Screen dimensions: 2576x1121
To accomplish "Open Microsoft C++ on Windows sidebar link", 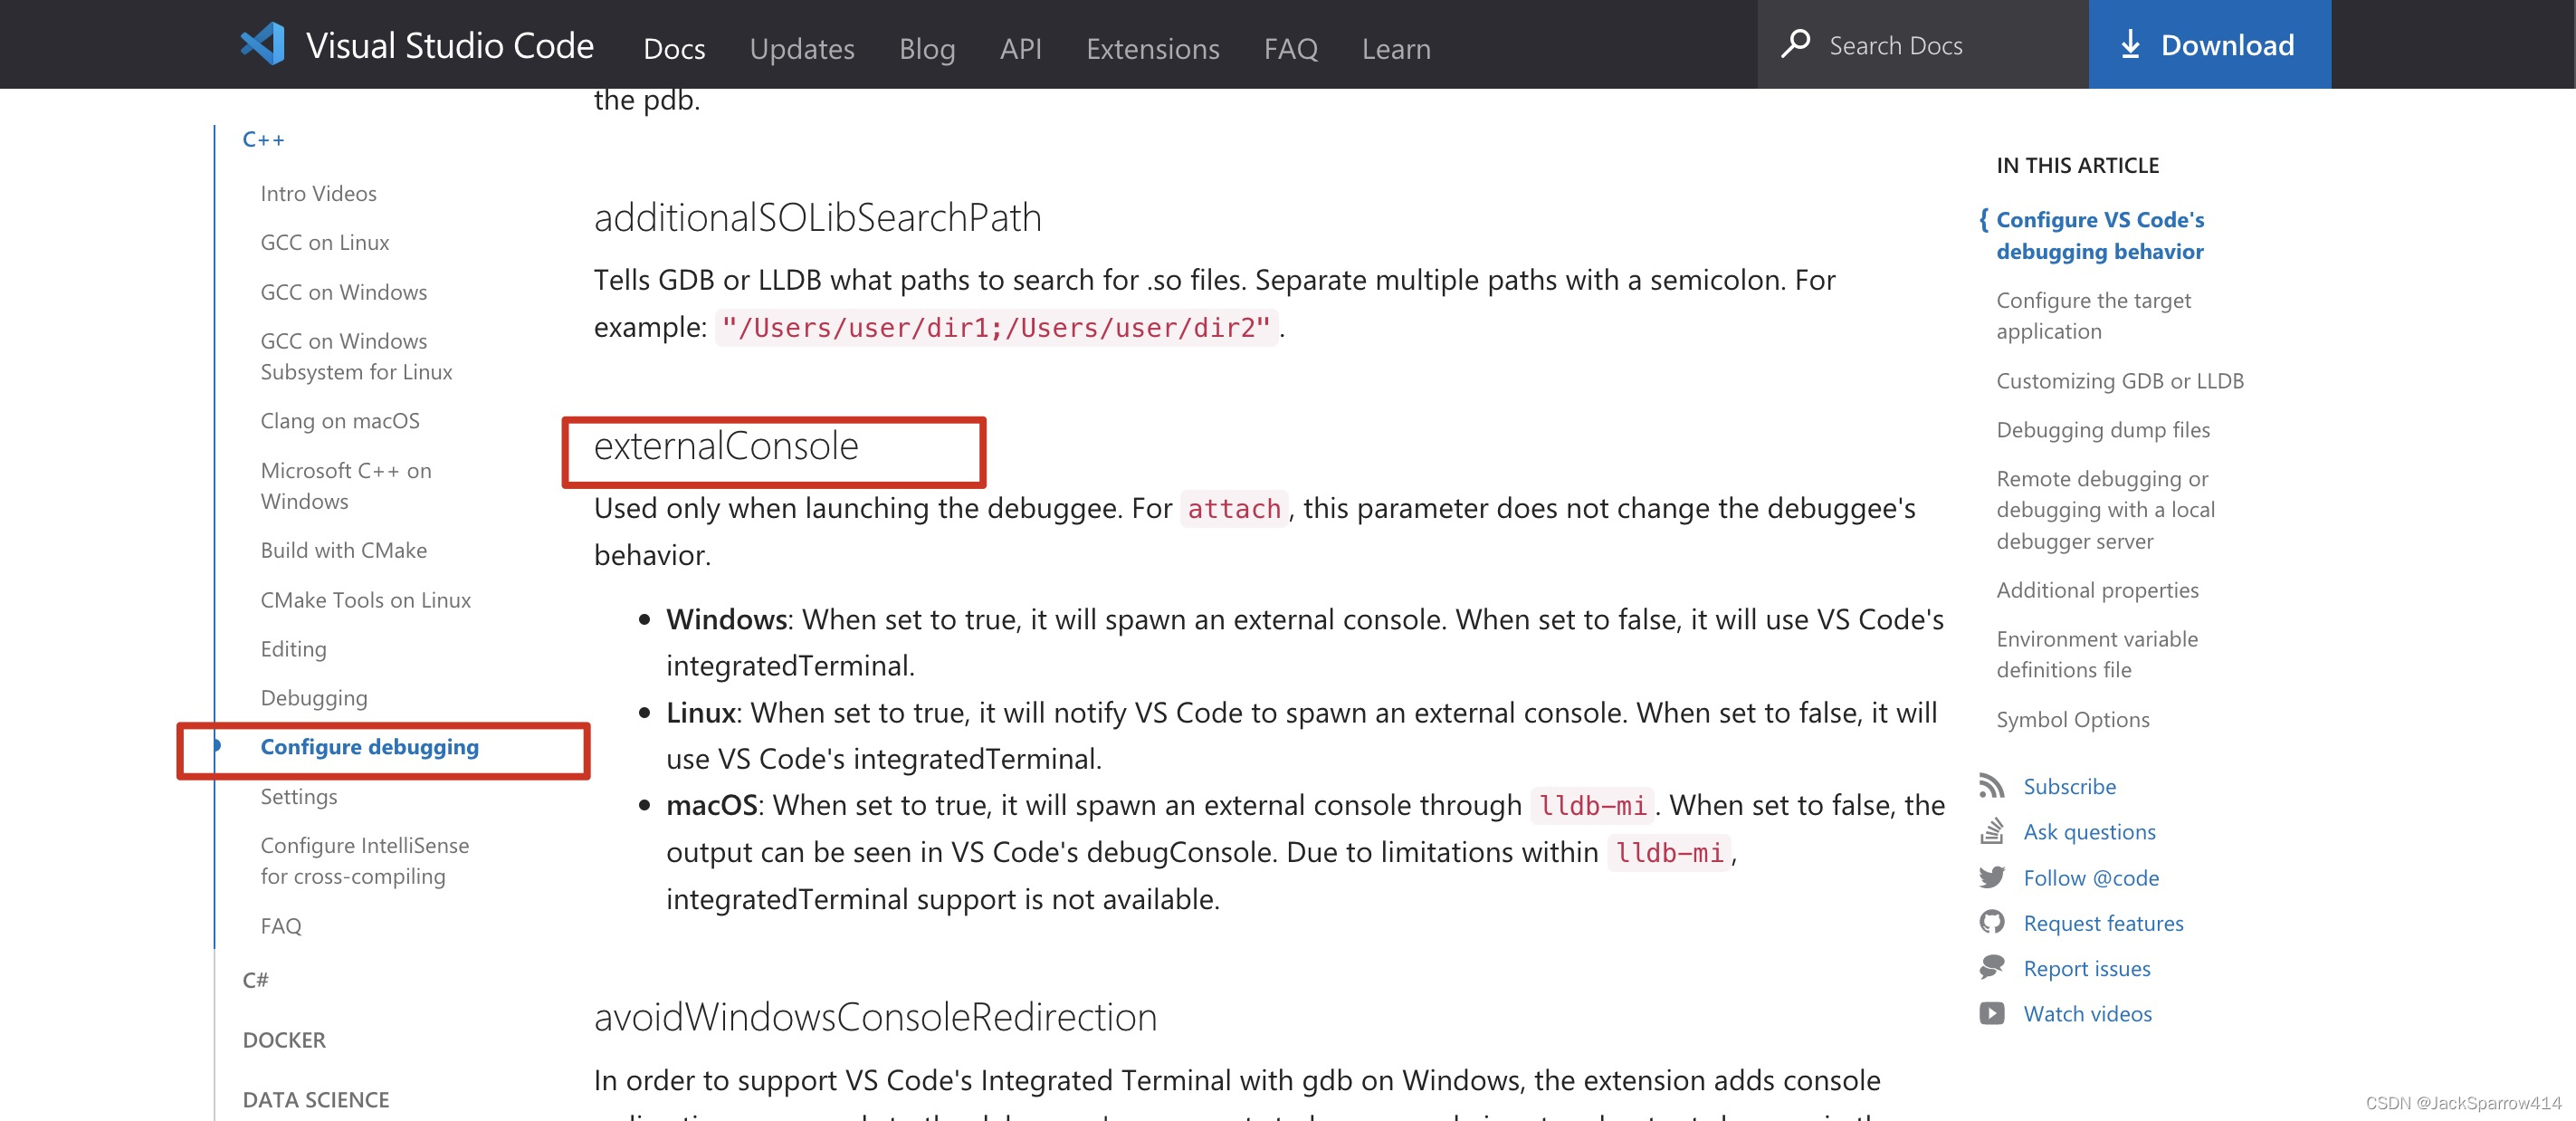I will pos(346,485).
